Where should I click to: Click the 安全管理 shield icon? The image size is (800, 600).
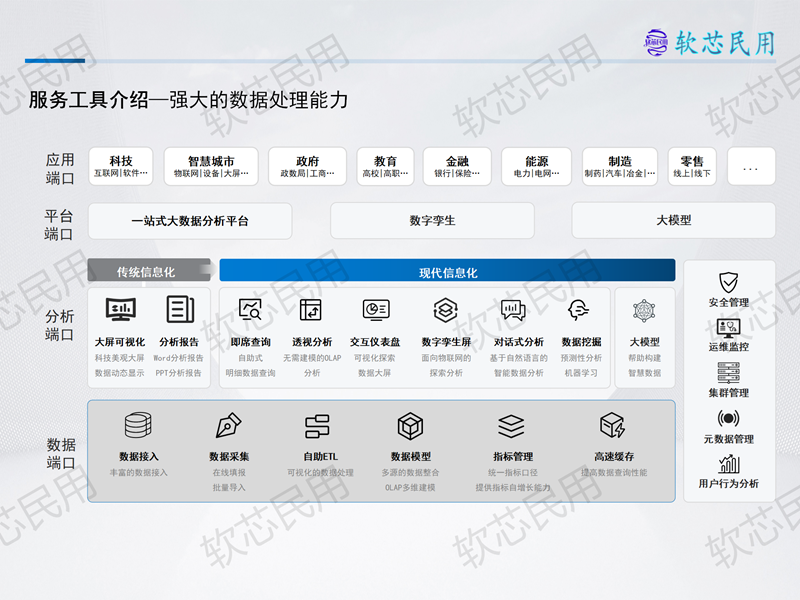coord(729,282)
